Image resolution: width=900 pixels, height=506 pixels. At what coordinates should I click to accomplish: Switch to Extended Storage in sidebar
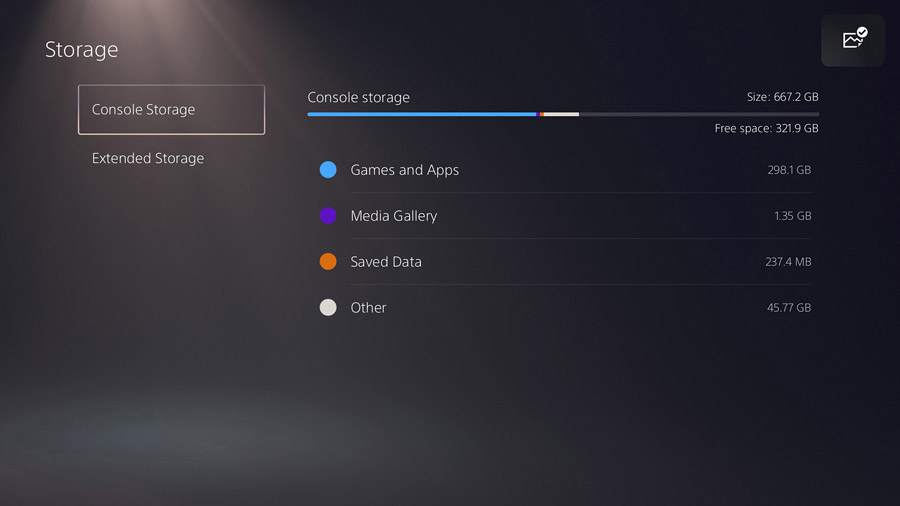click(x=148, y=158)
